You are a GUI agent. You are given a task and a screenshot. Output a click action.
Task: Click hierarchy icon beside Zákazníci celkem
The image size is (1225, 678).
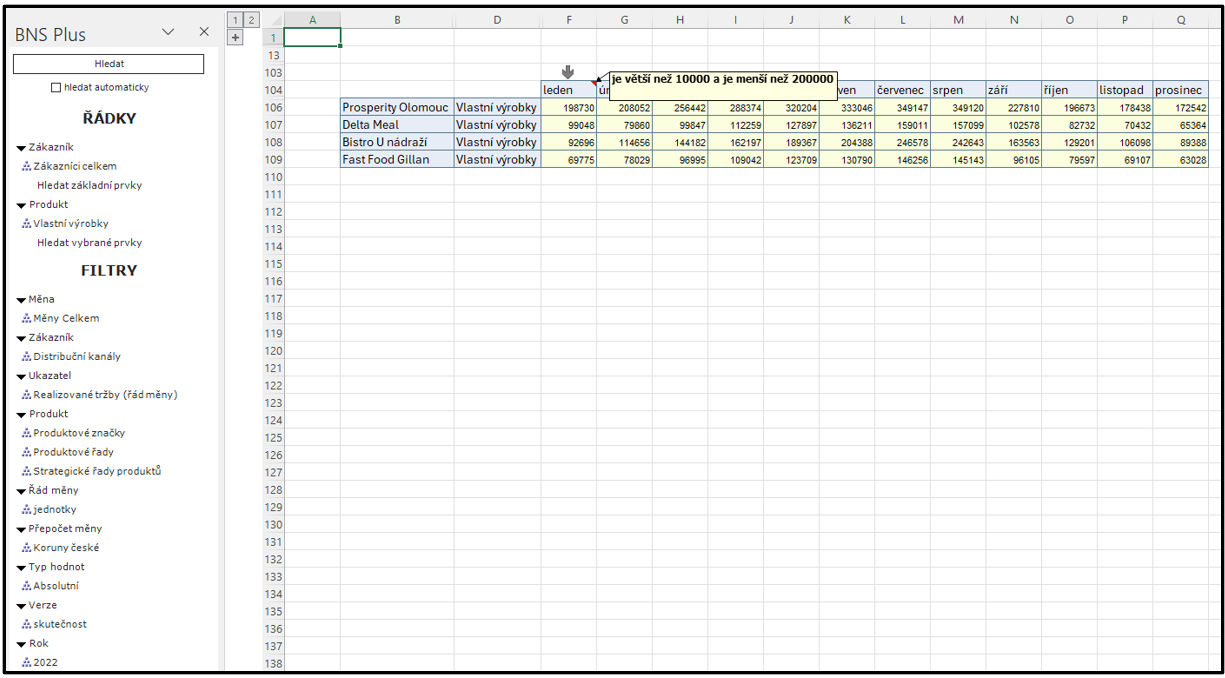pyautogui.click(x=26, y=167)
